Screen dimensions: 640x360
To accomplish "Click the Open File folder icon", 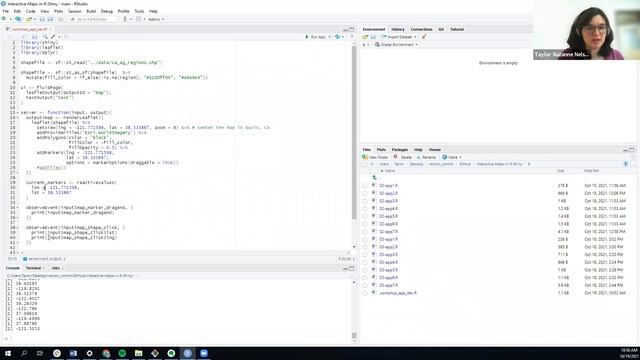I will (x=29, y=19).
